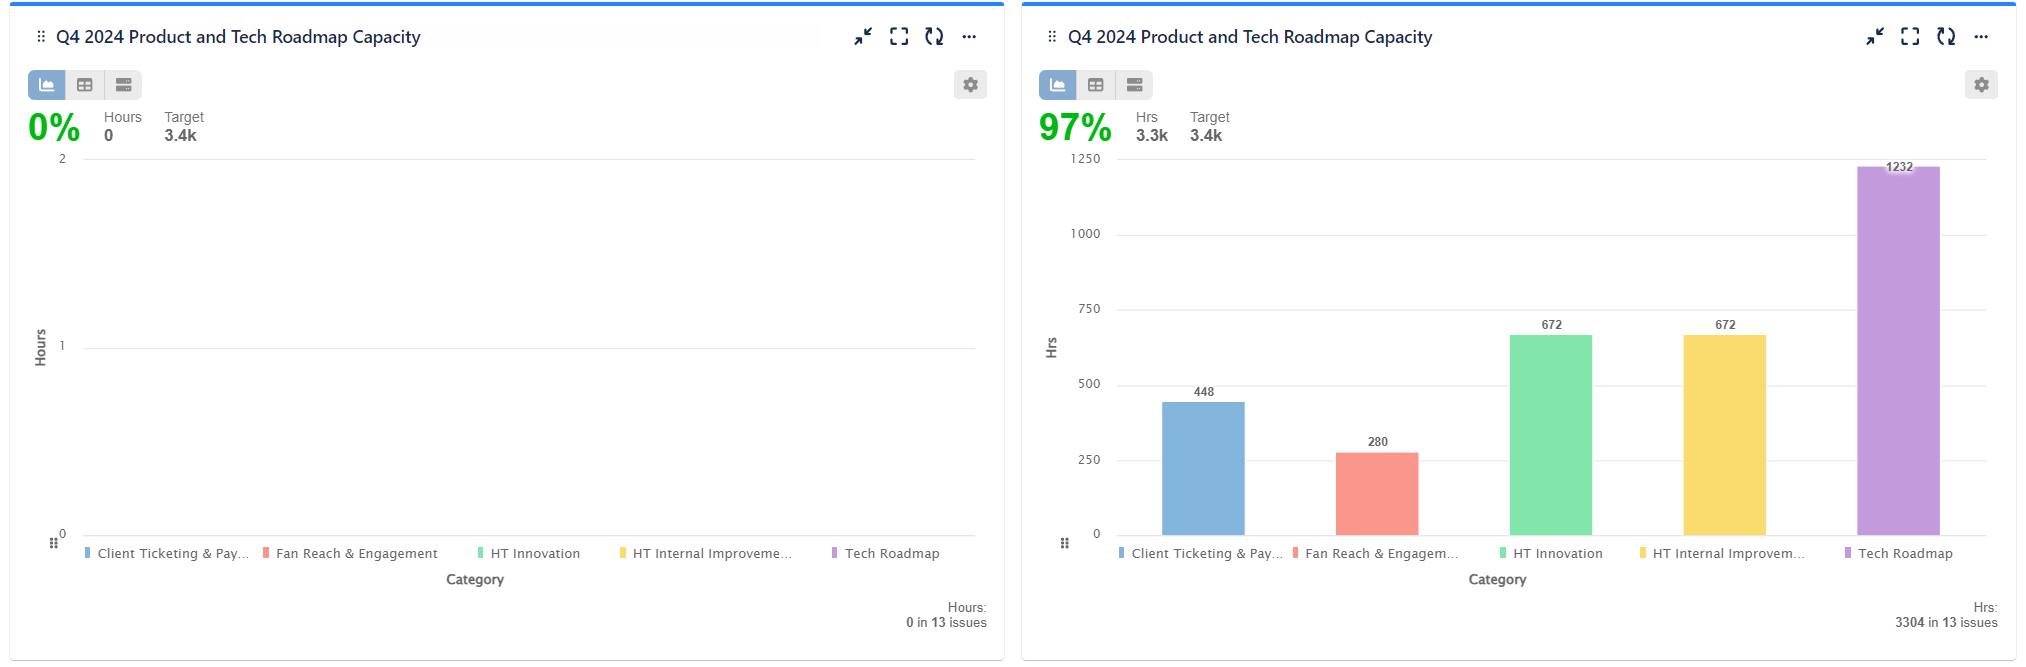Open fullscreen view for the 0% gadget
The height and width of the screenshot is (667, 2026).
[899, 37]
